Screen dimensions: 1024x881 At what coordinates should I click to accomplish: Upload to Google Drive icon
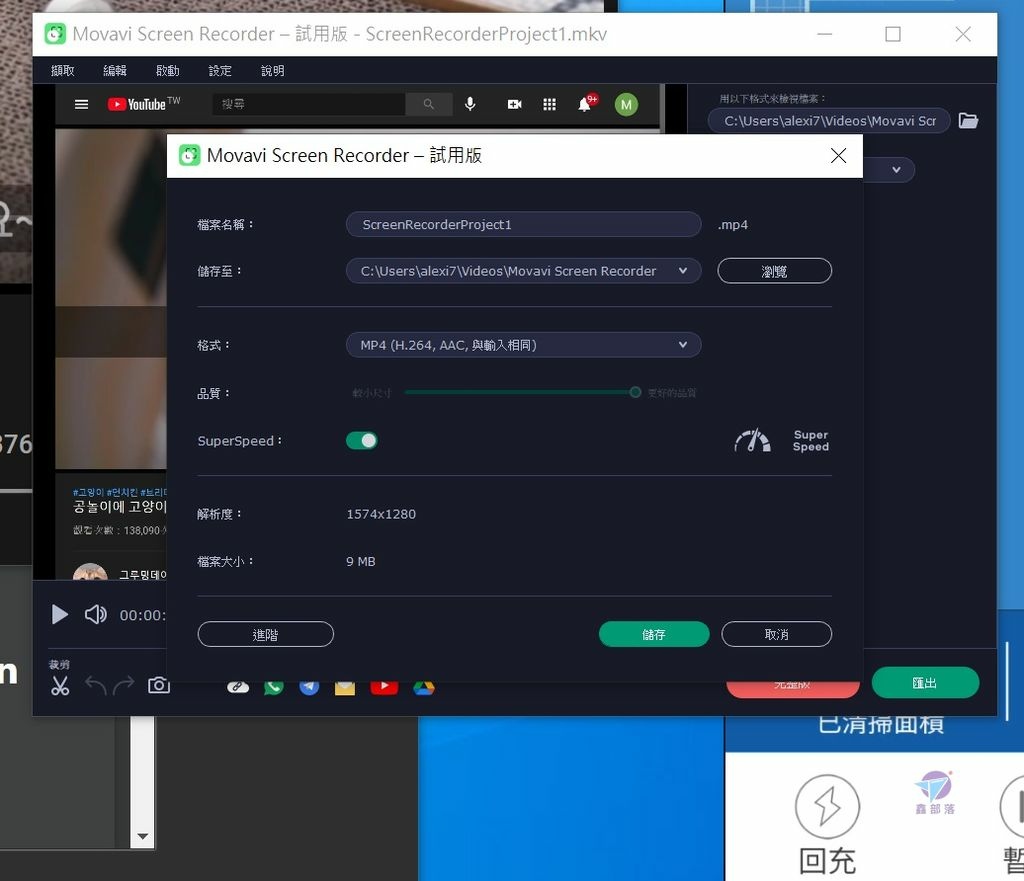pyautogui.click(x=423, y=688)
